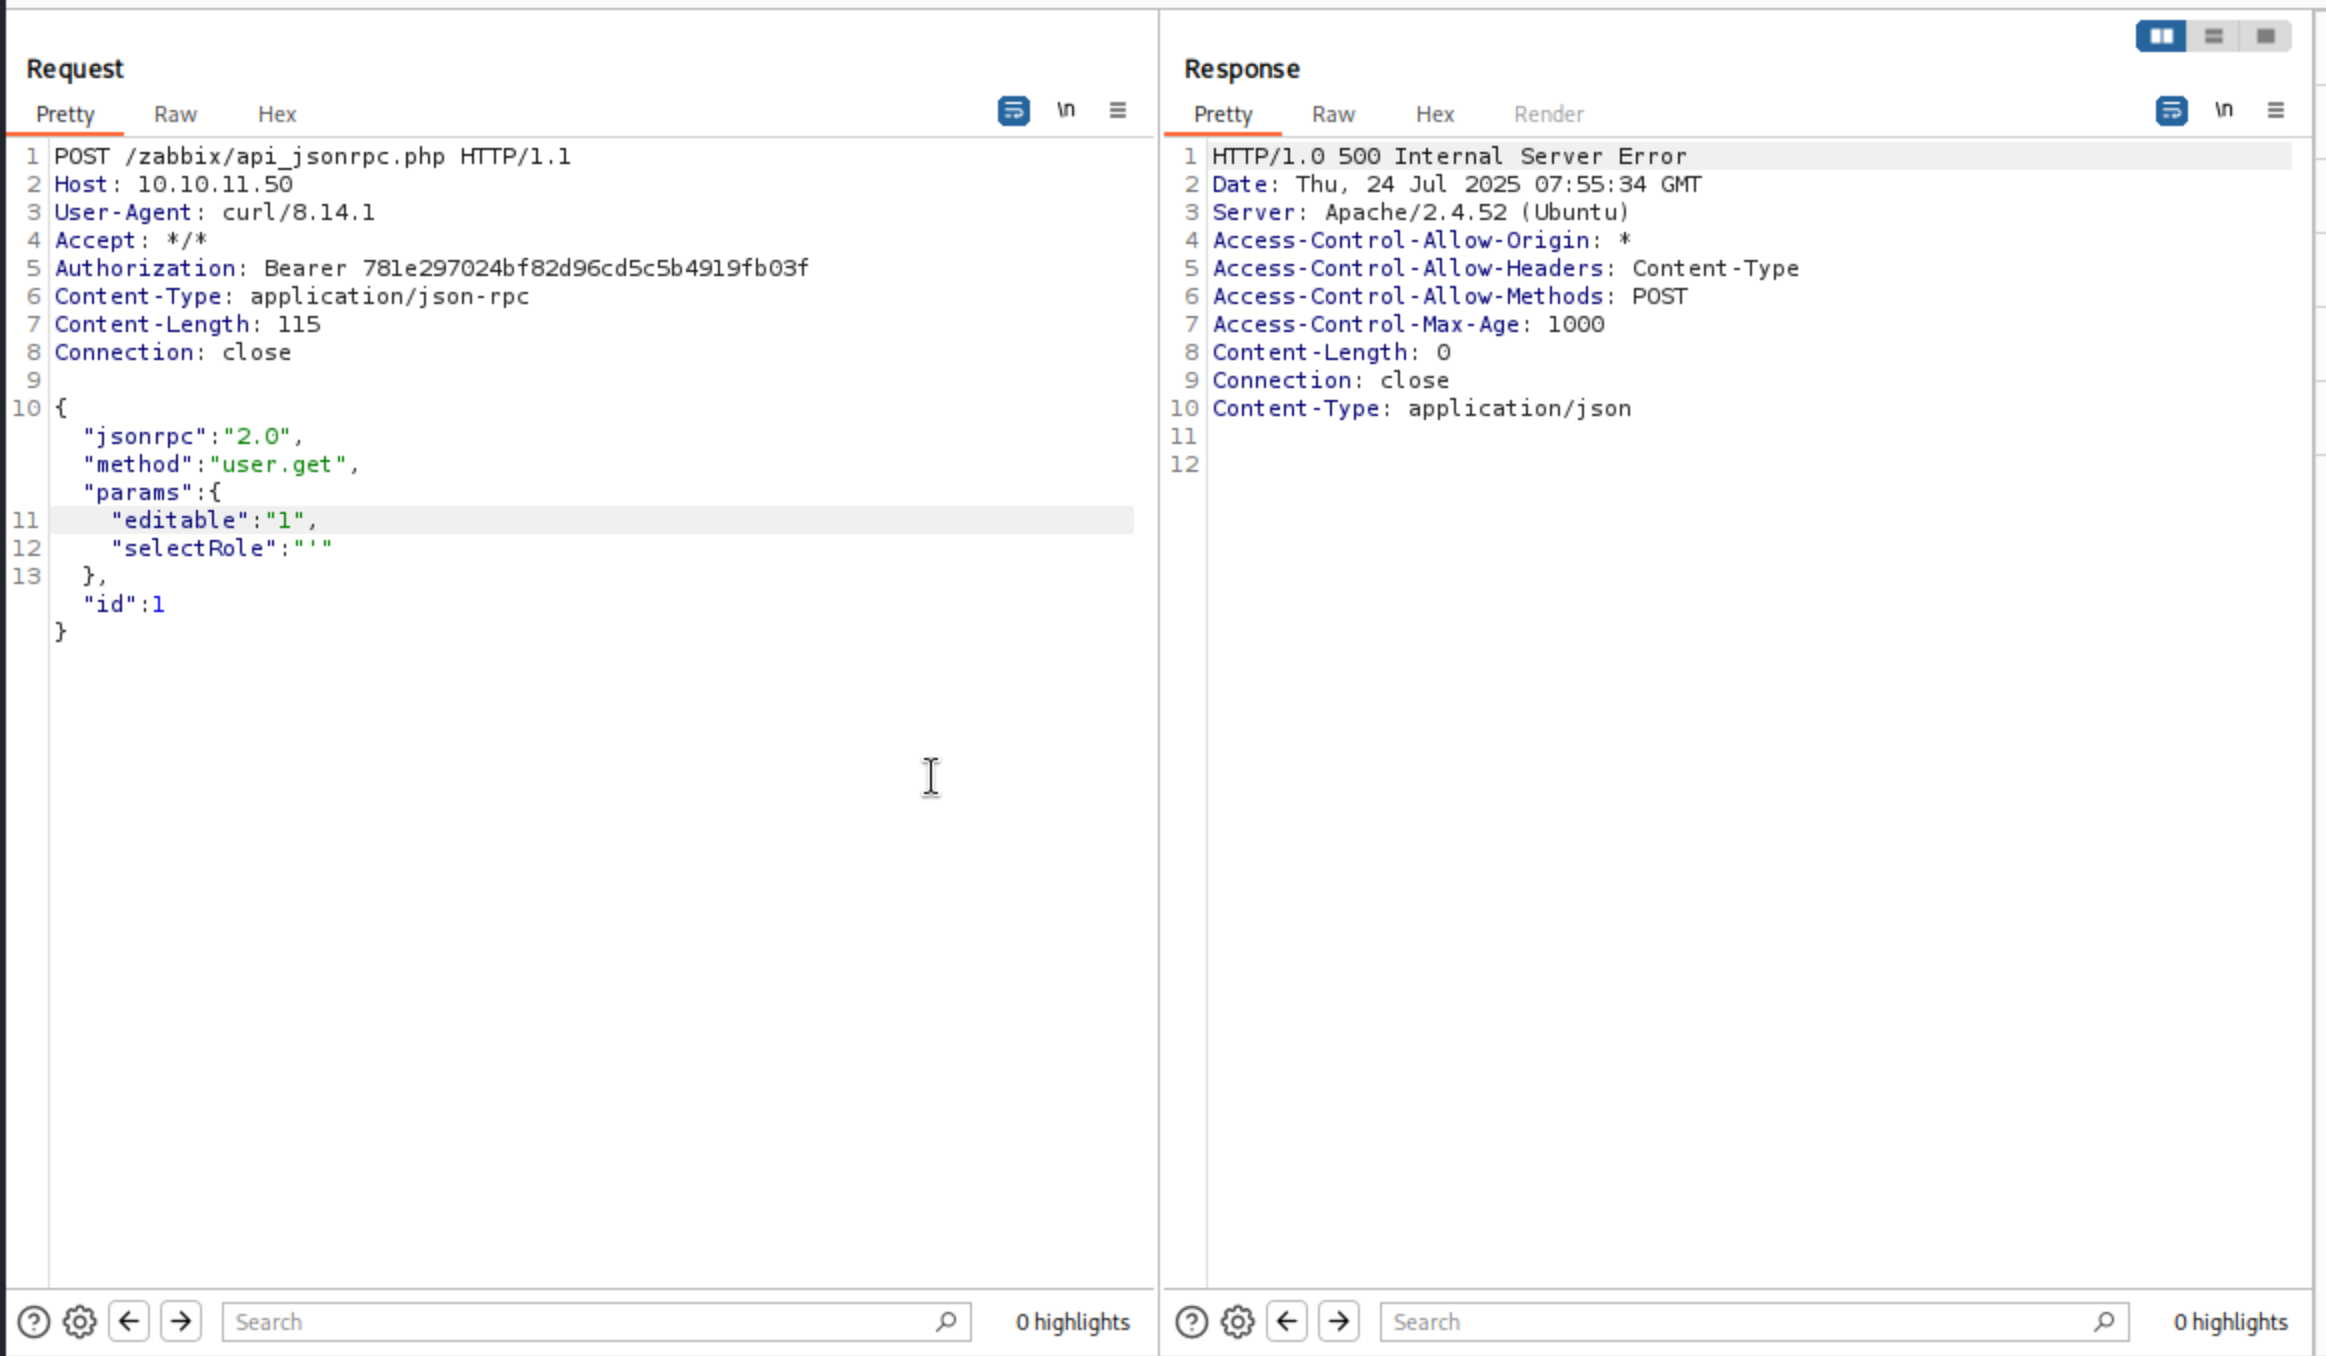This screenshot has width=2326, height=1356.
Task: Click Response 0 highlights label
Action: [2230, 1322]
